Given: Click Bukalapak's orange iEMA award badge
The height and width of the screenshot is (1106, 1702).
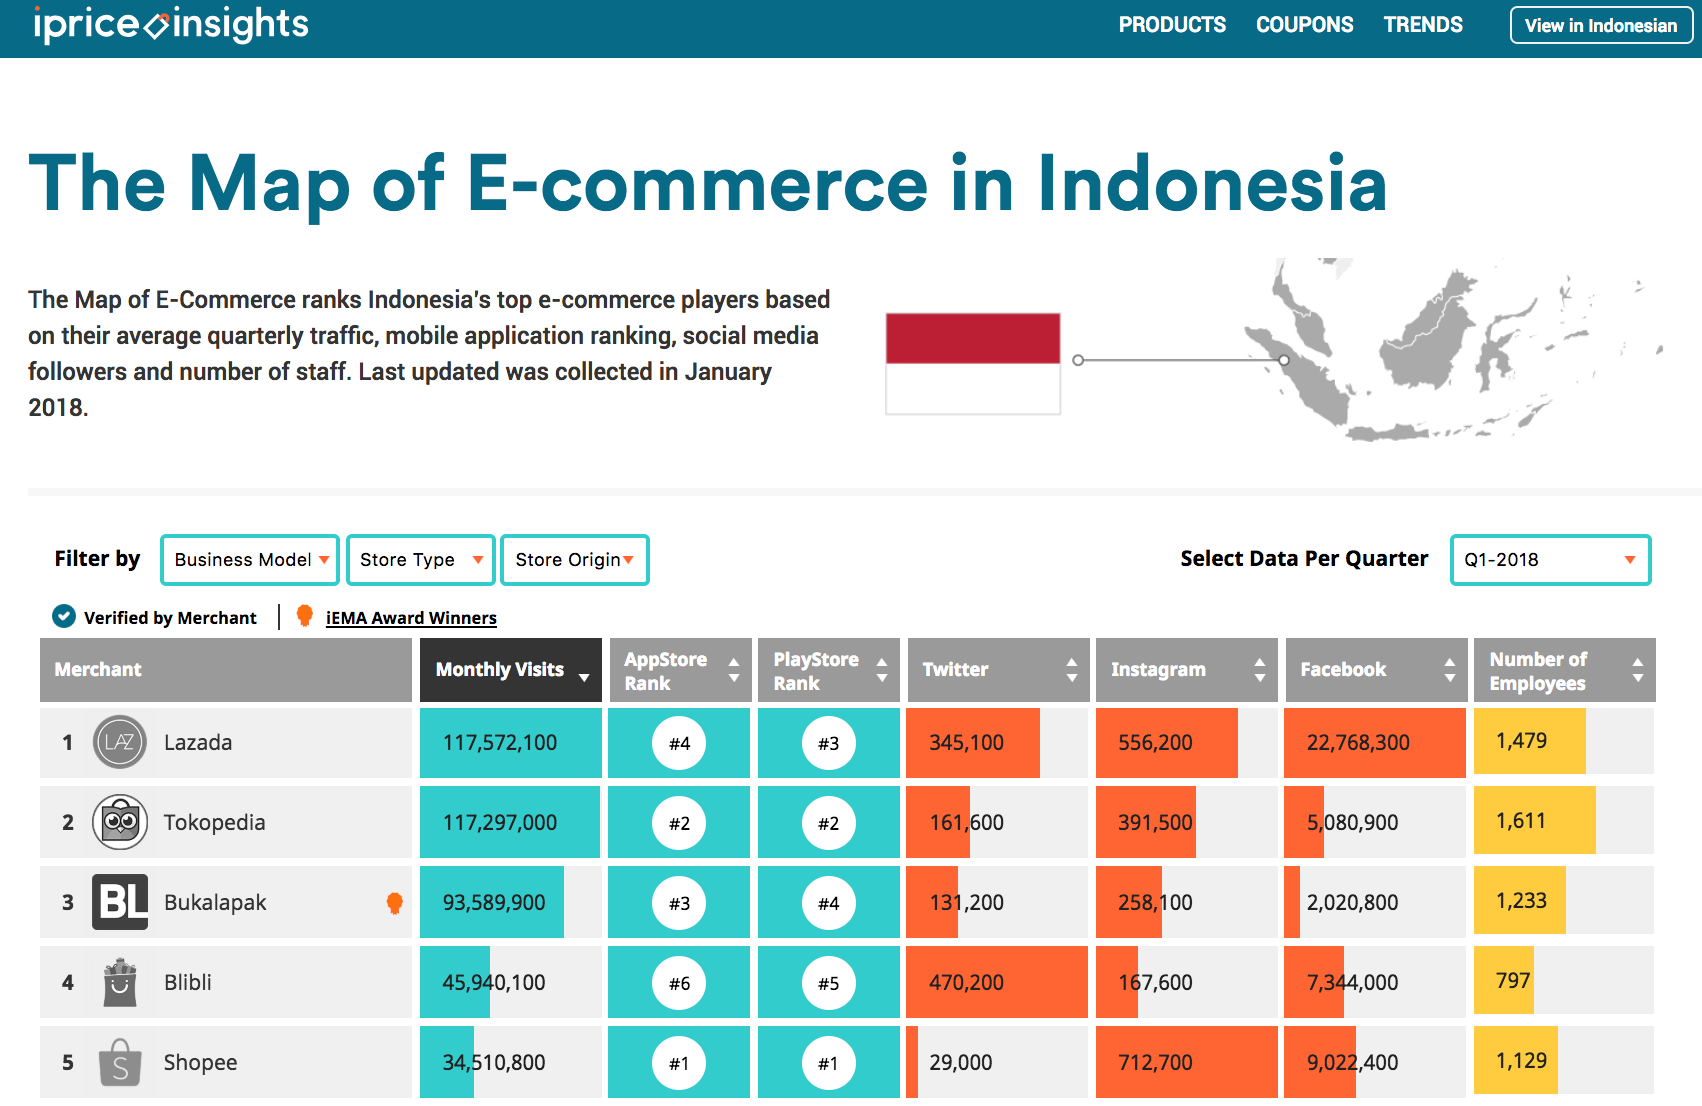Looking at the screenshot, I should coord(395,903).
